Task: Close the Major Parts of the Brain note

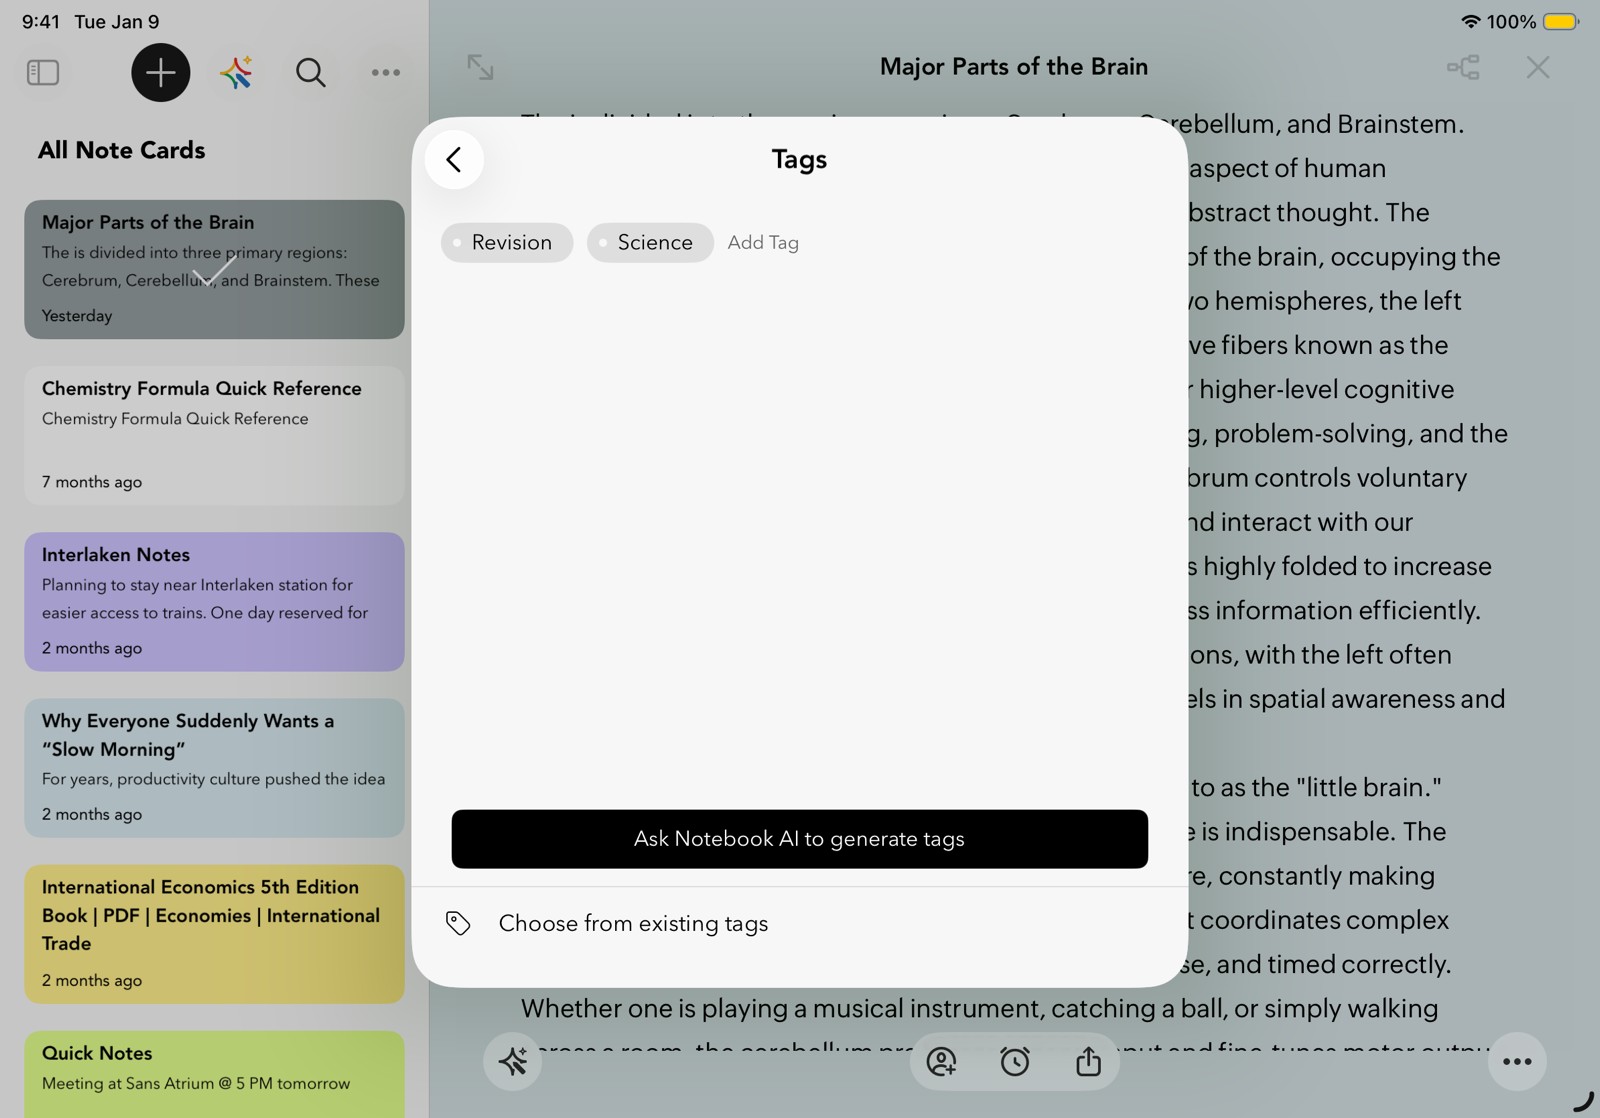Action: [x=1538, y=67]
